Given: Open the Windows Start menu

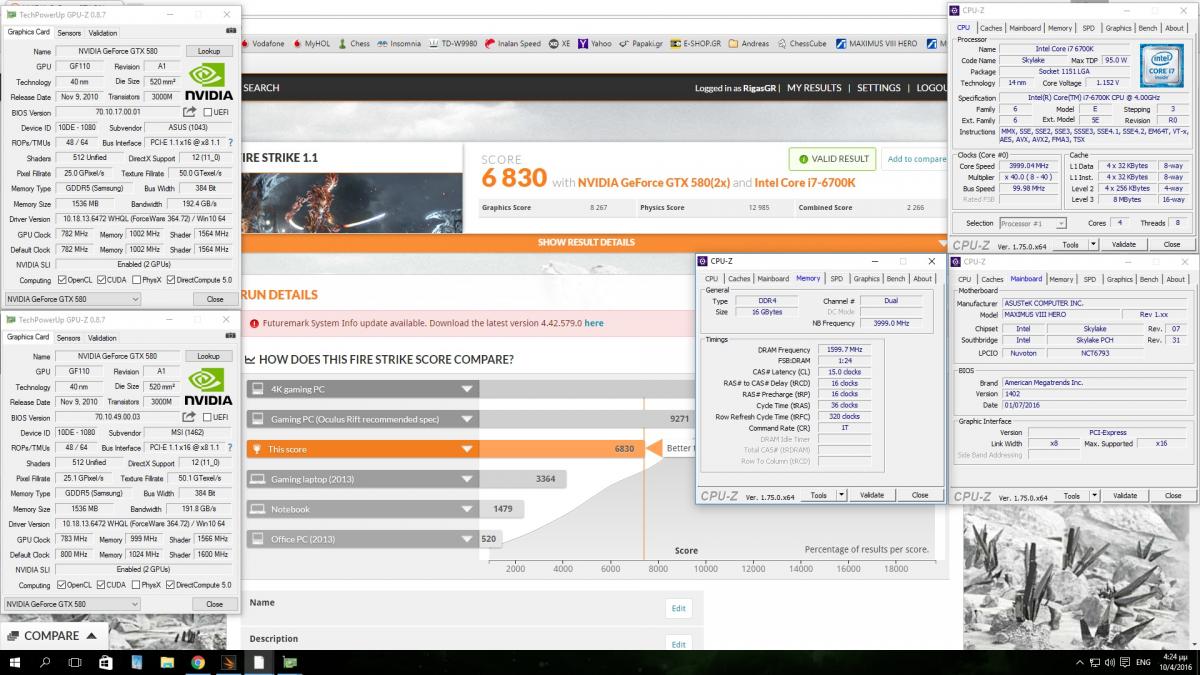Looking at the screenshot, I should (x=14, y=662).
